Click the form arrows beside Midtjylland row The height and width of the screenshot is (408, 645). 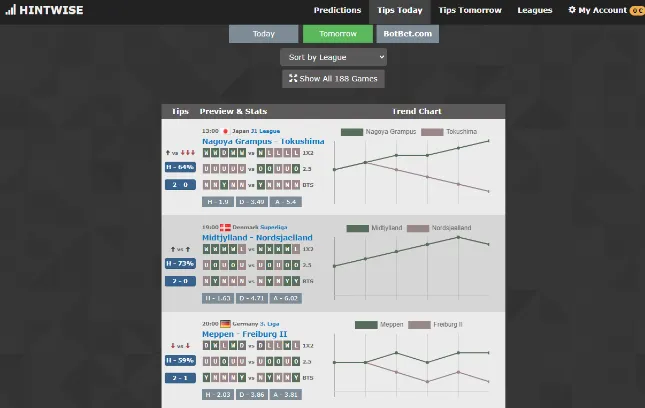point(180,249)
